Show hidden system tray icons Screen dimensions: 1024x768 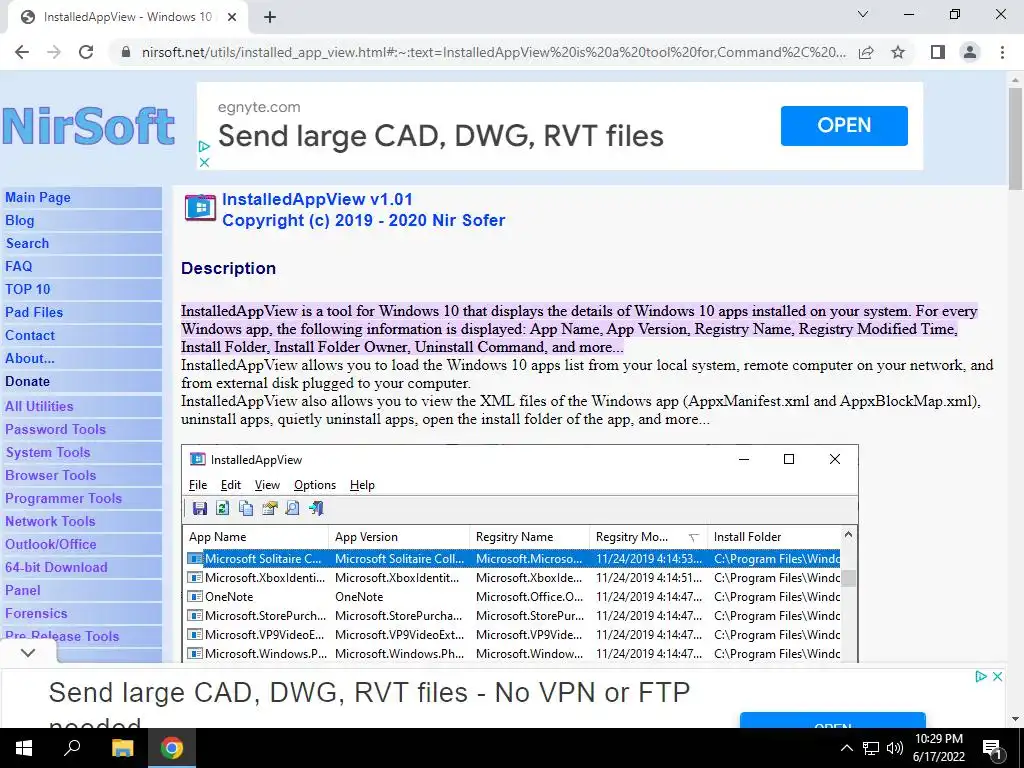(x=846, y=748)
